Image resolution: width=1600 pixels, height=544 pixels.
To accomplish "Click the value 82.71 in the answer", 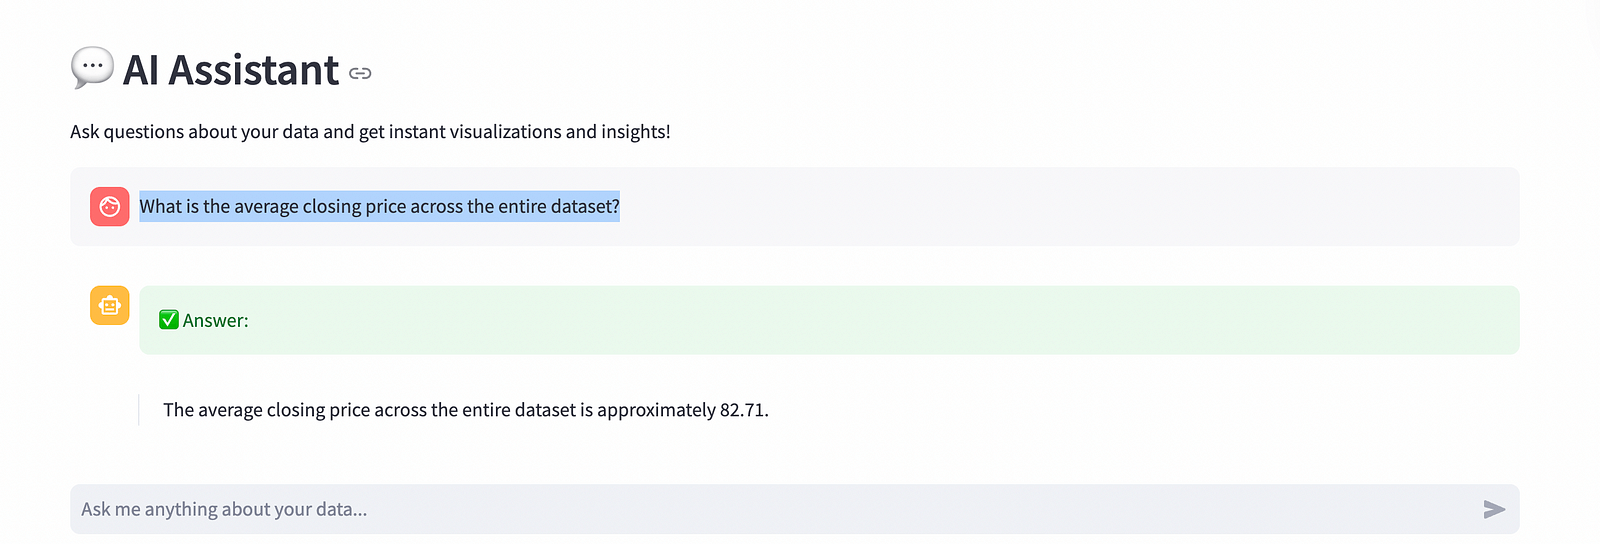I will (x=744, y=410).
